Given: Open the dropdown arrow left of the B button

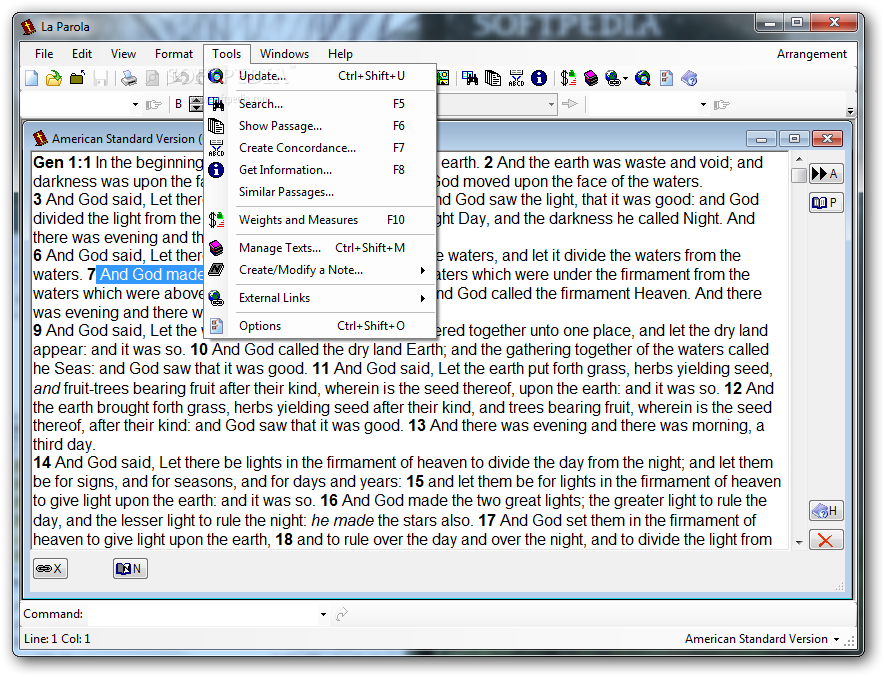Looking at the screenshot, I should click(135, 104).
